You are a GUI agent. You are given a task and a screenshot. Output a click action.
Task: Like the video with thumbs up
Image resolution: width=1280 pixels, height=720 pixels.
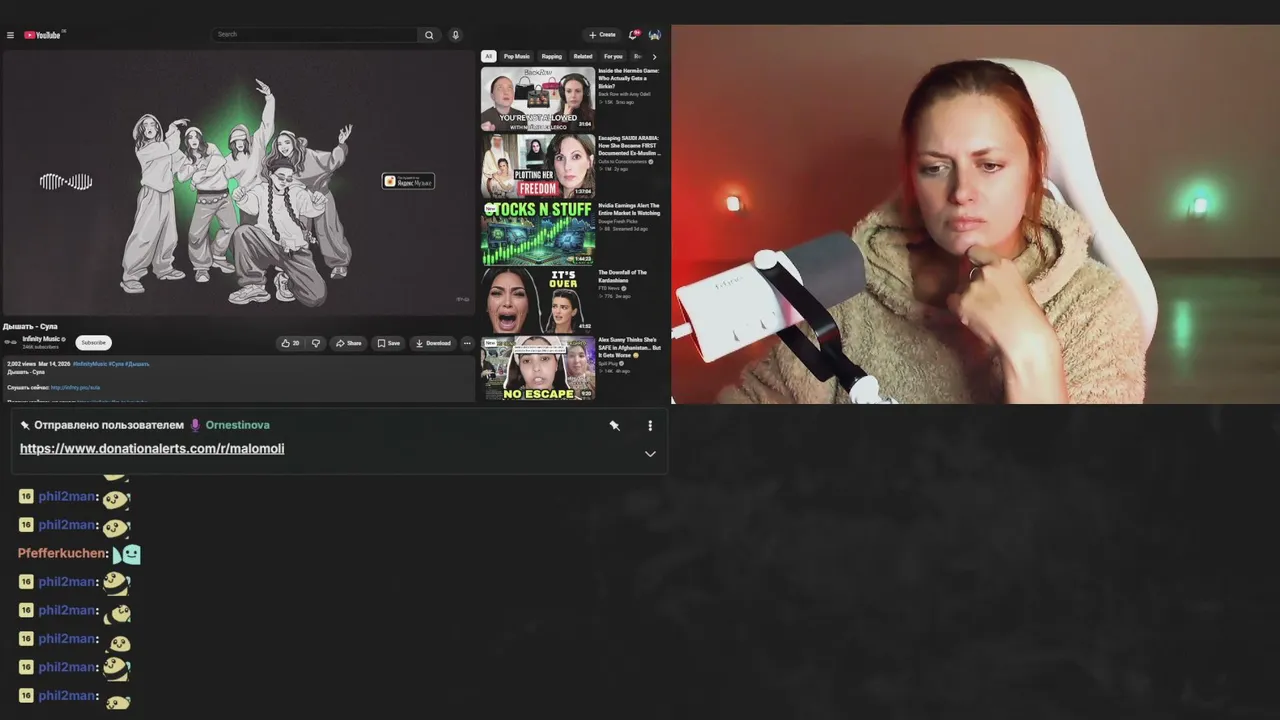[x=290, y=343]
